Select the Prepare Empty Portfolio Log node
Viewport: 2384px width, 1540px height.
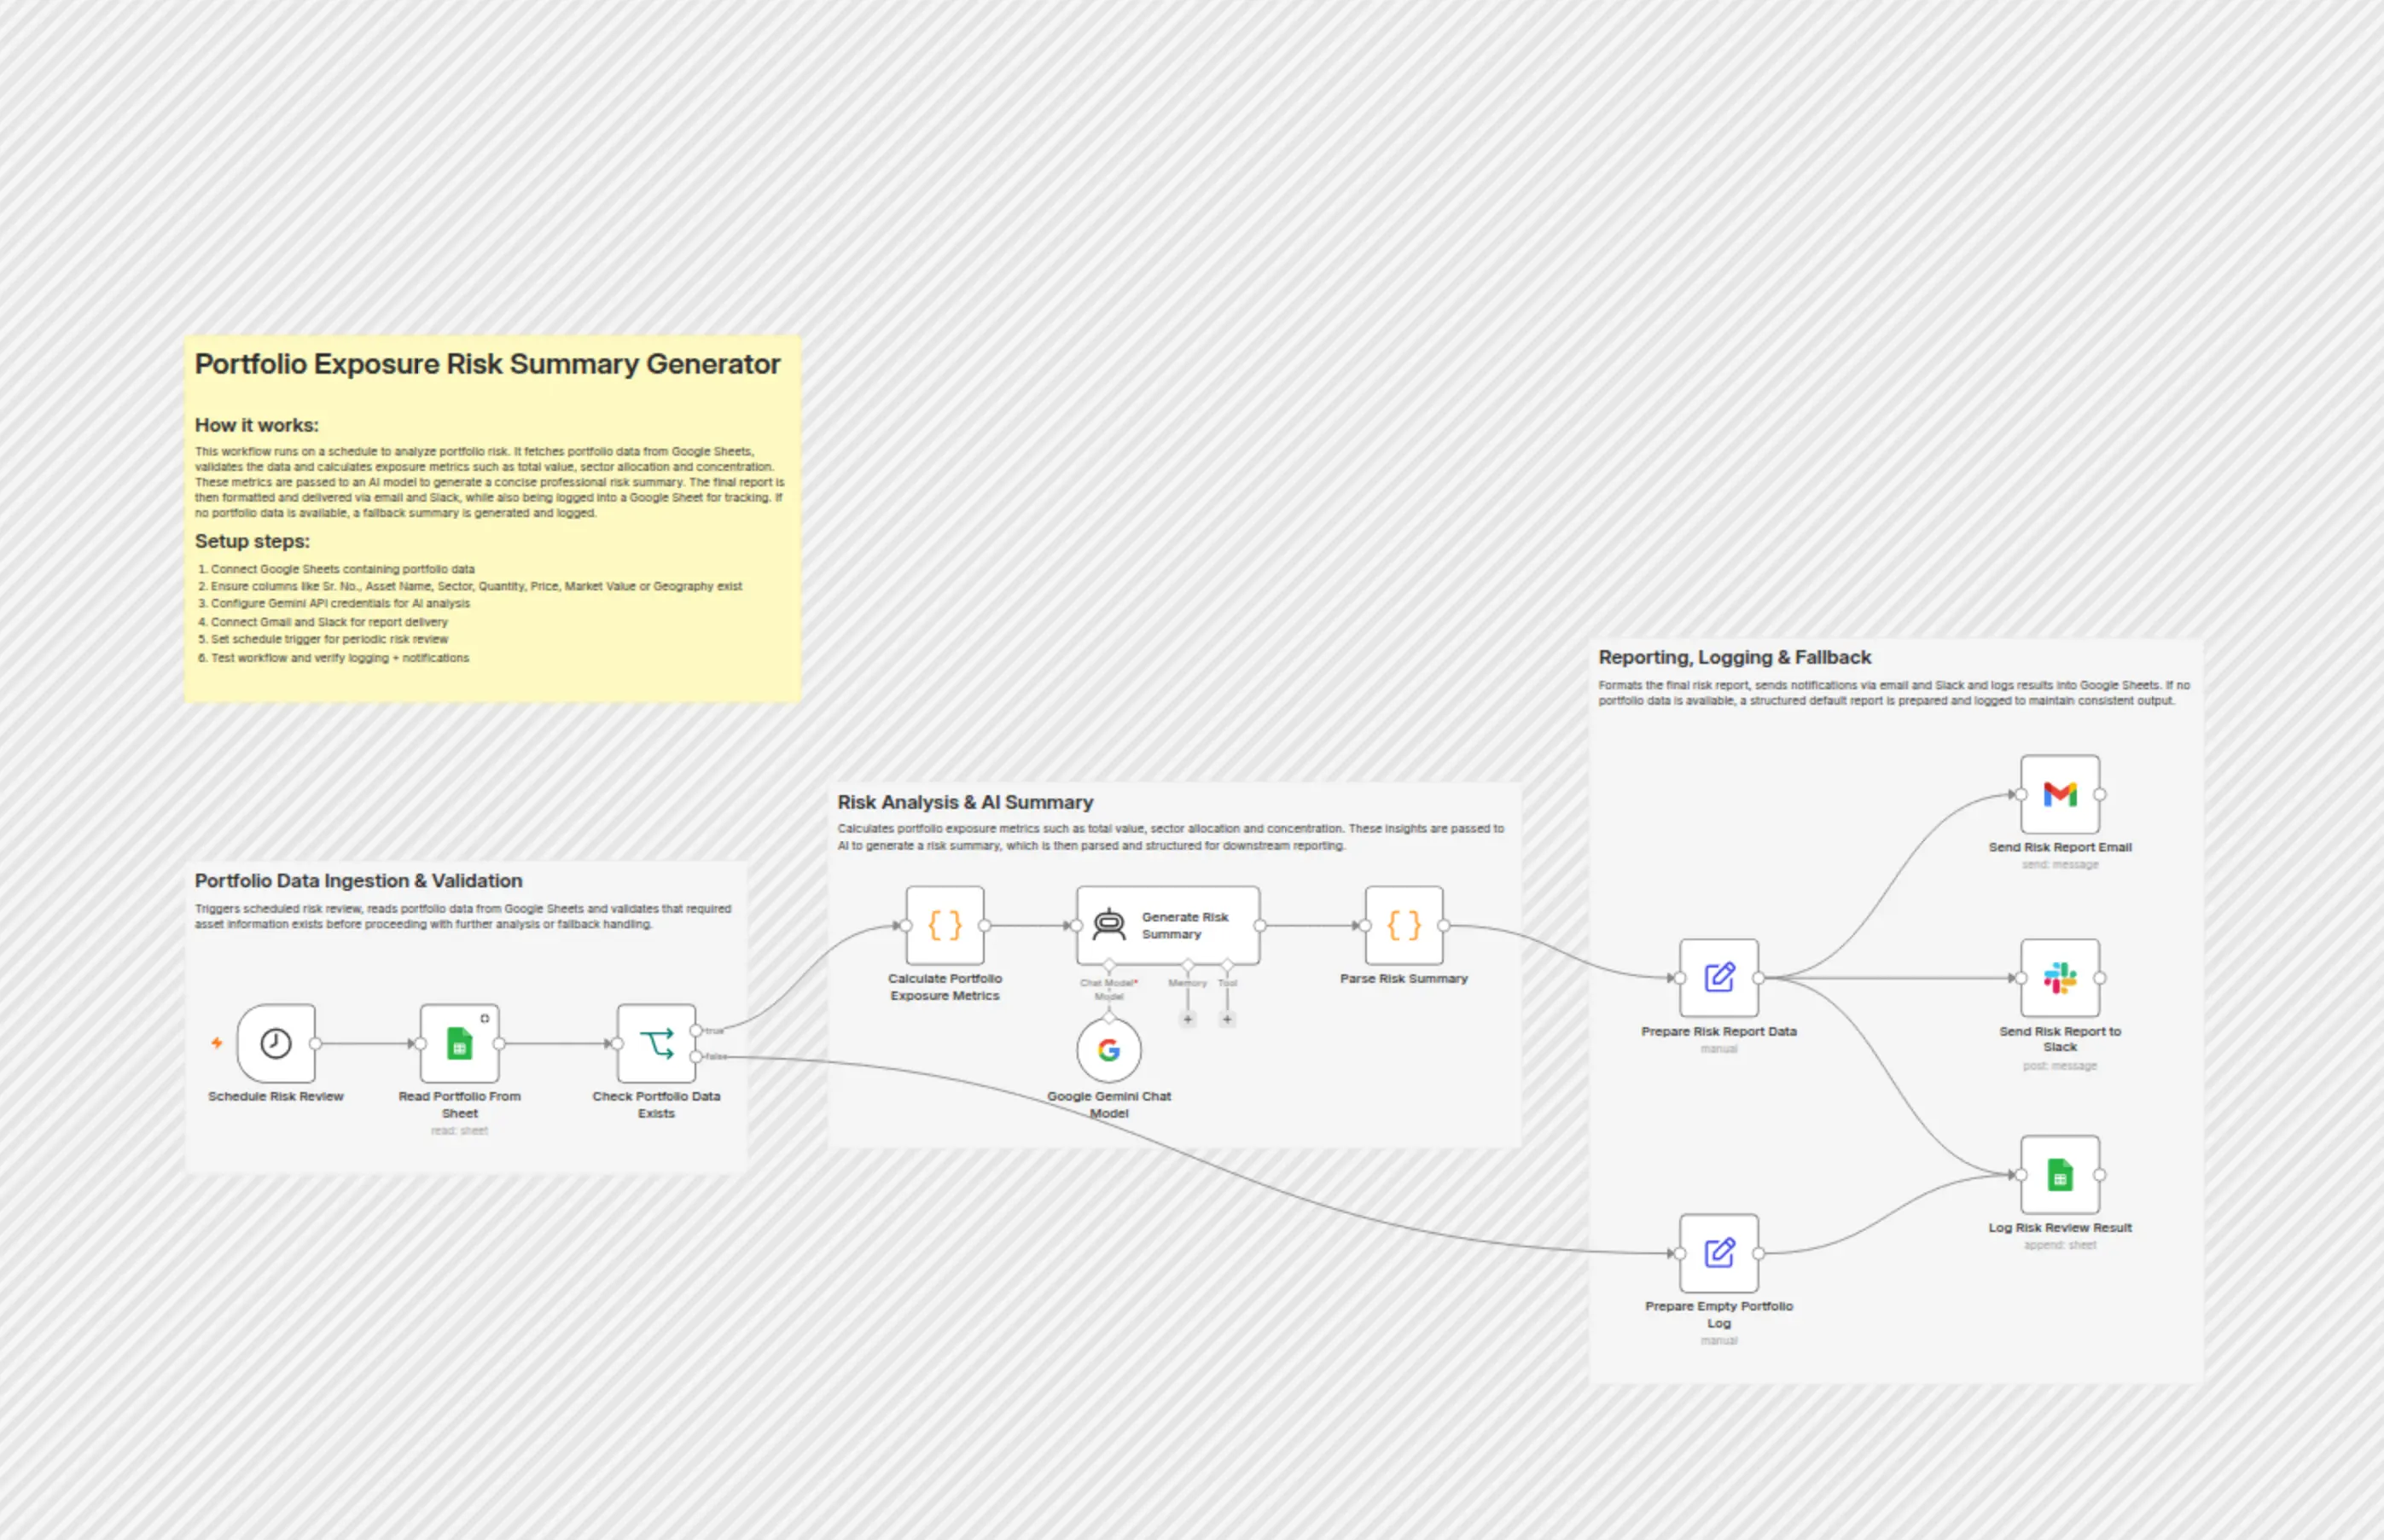[x=1719, y=1253]
